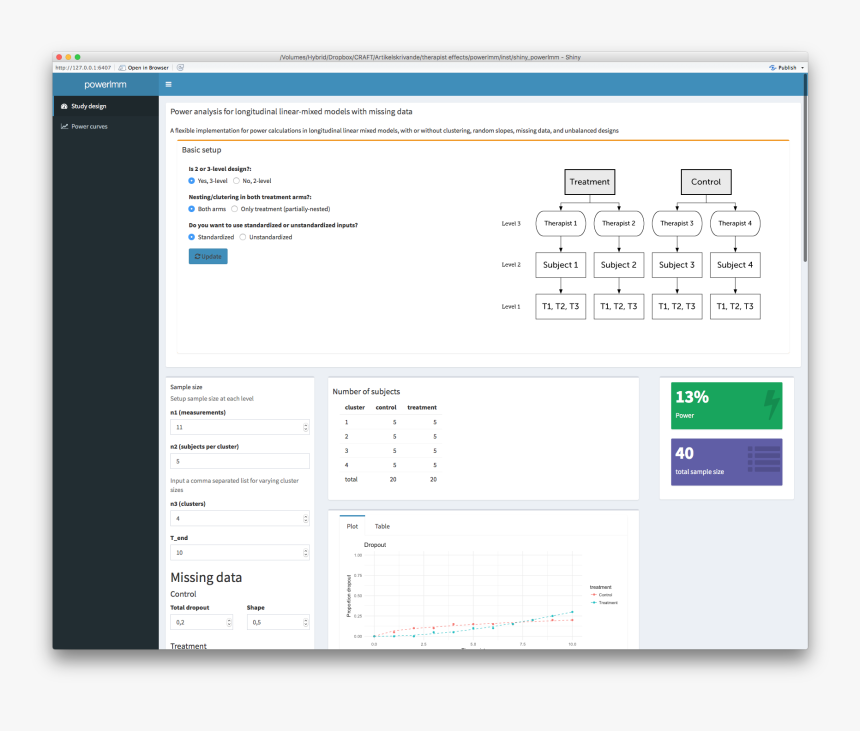The image size is (860, 731).
Task: Open the Publish dropdown arrow
Action: tap(802, 68)
